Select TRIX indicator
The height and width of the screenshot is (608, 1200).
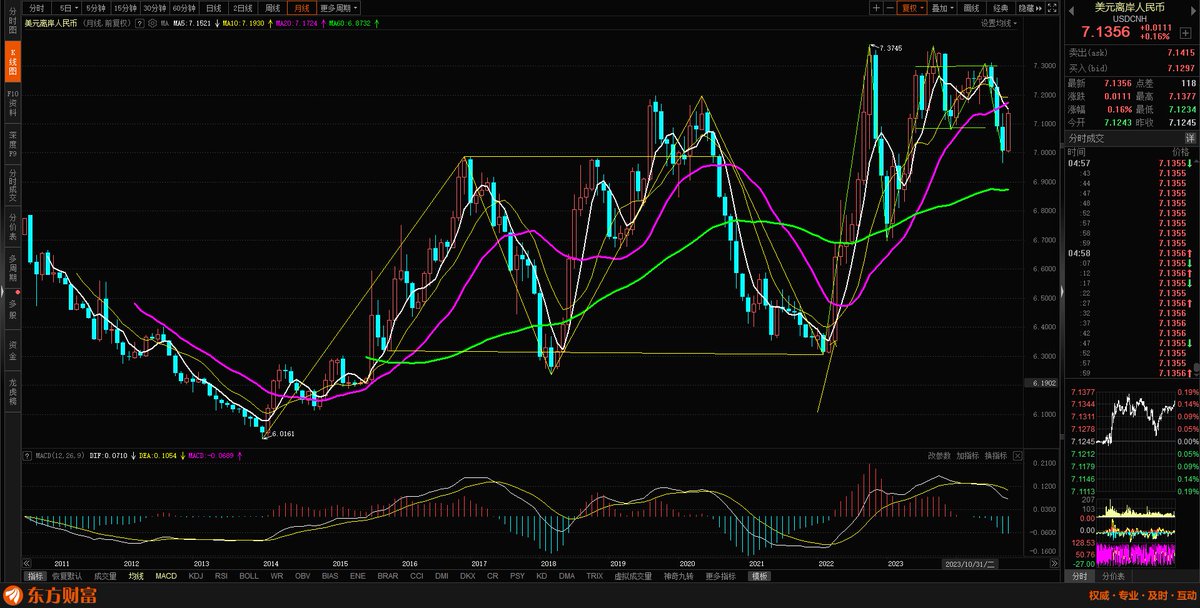[594, 576]
